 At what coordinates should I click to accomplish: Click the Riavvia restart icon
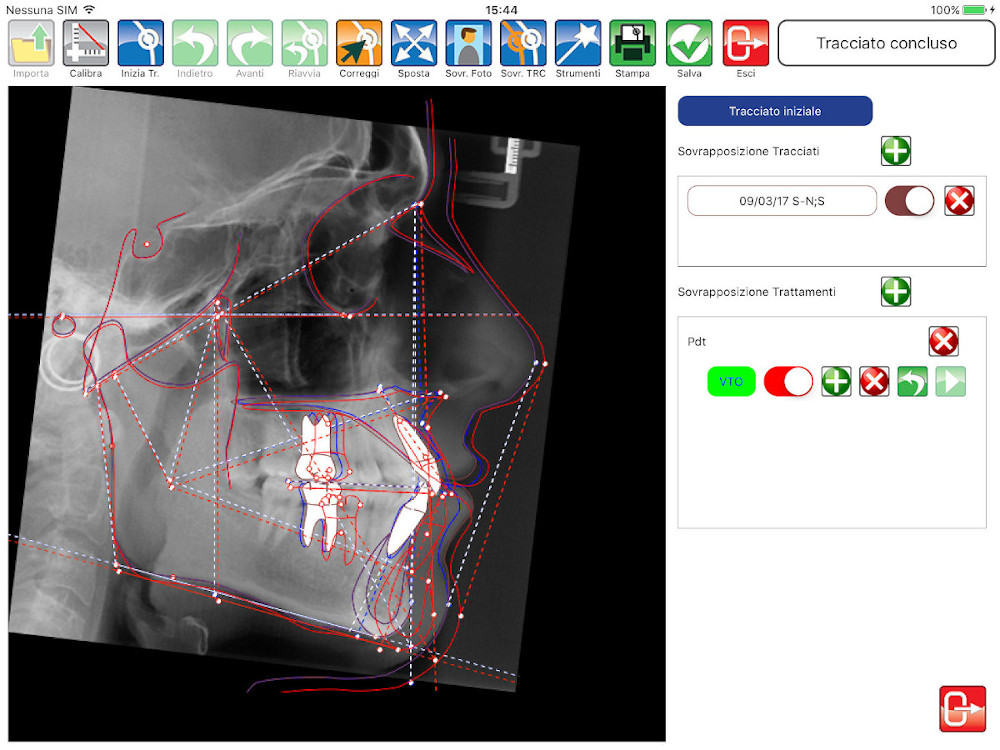tap(305, 43)
